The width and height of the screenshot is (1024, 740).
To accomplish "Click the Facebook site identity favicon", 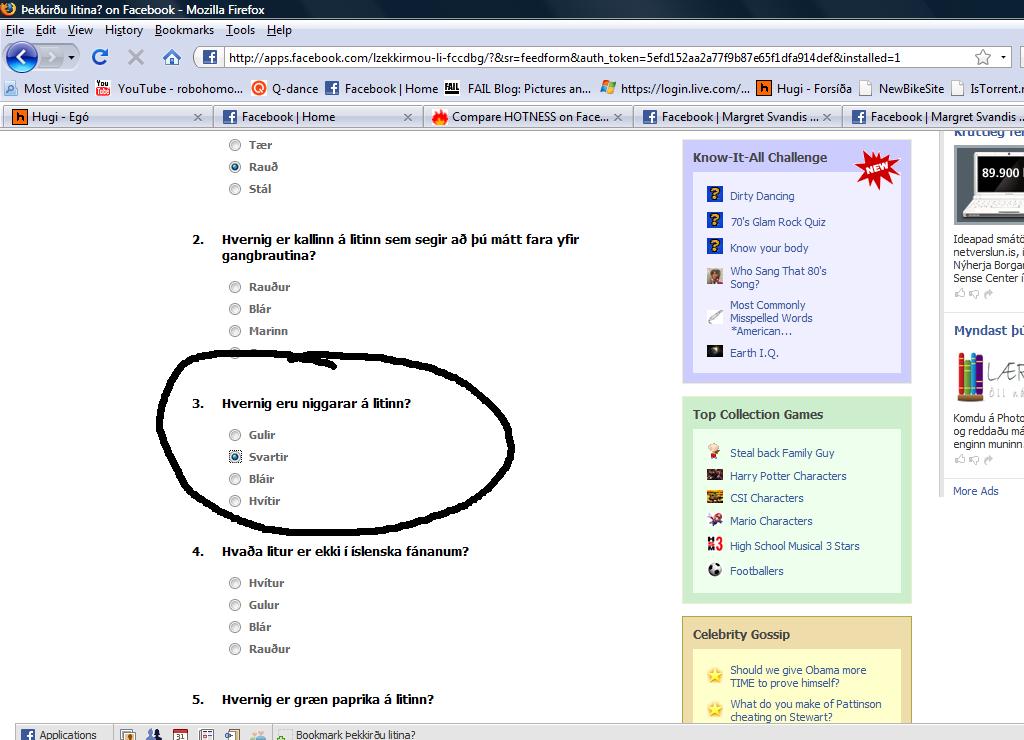I will 209,57.
